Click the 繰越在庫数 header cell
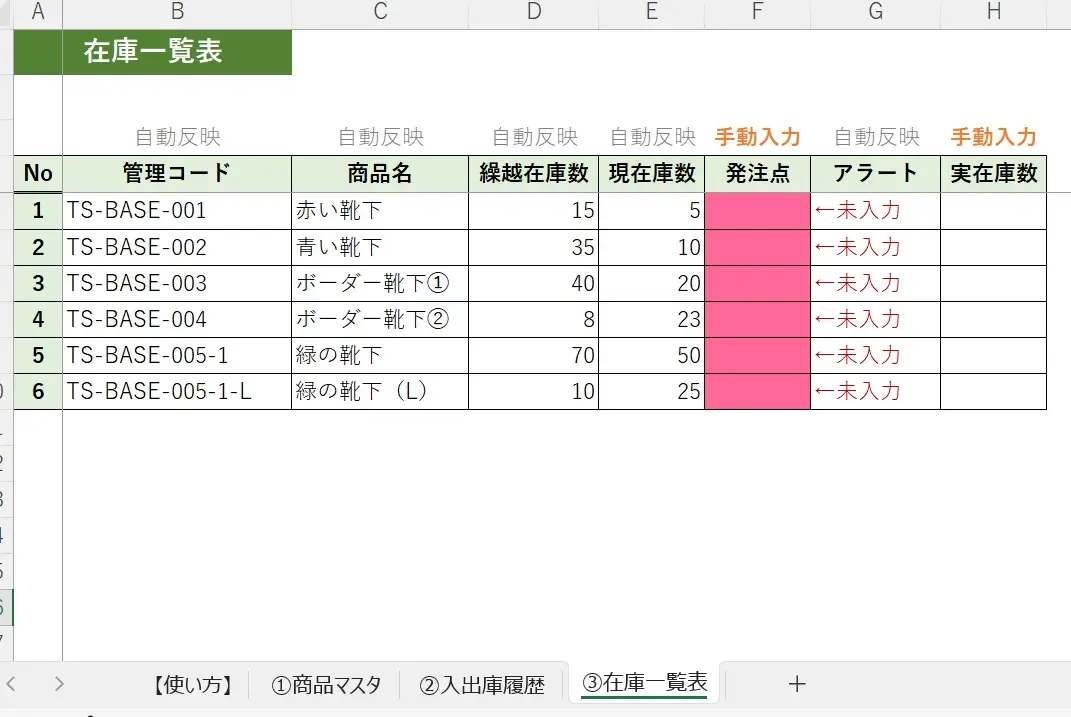The width and height of the screenshot is (1071, 717). tap(533, 173)
